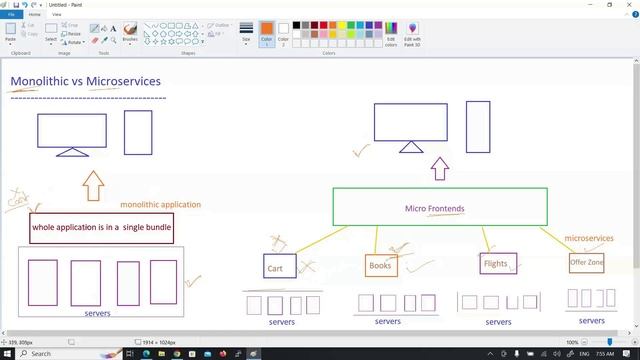
Task: Click the horizontal canvas scrollbar
Action: pyautogui.click(x=313, y=333)
